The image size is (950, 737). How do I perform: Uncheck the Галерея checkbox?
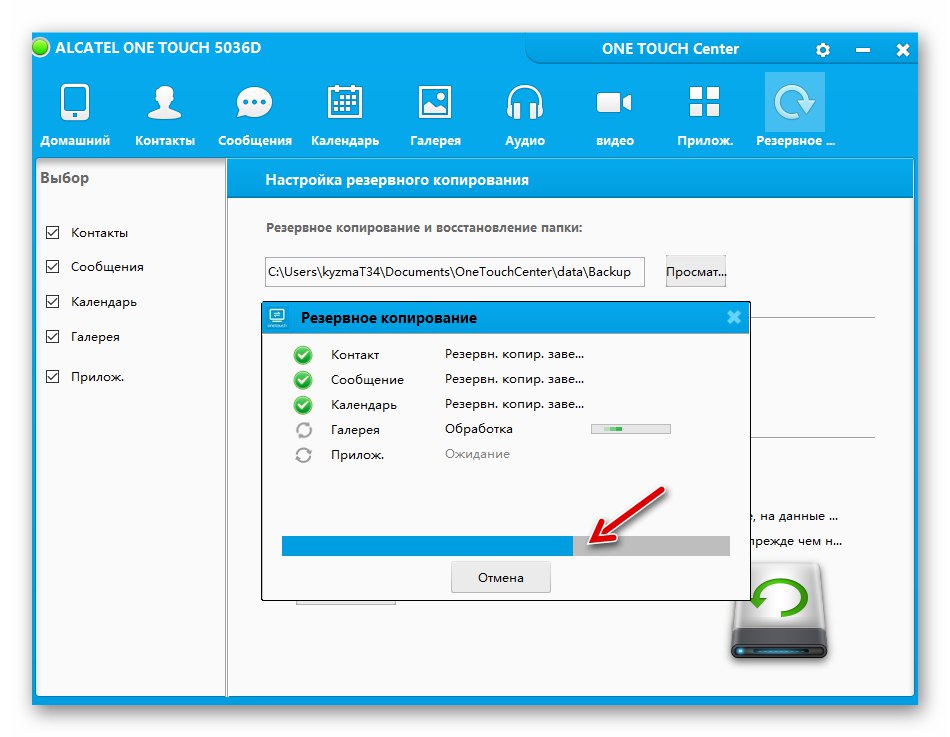[x=53, y=336]
